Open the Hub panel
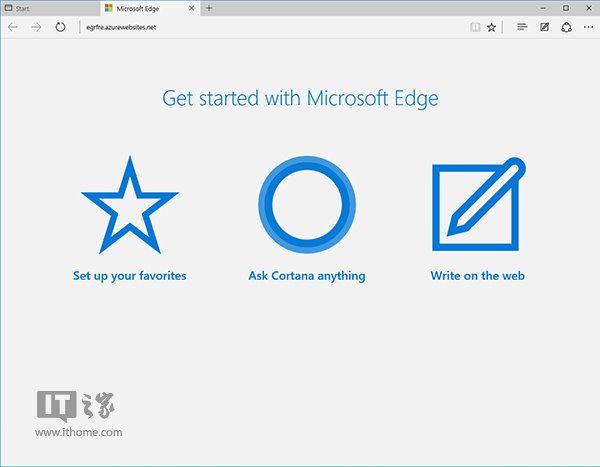 point(521,27)
